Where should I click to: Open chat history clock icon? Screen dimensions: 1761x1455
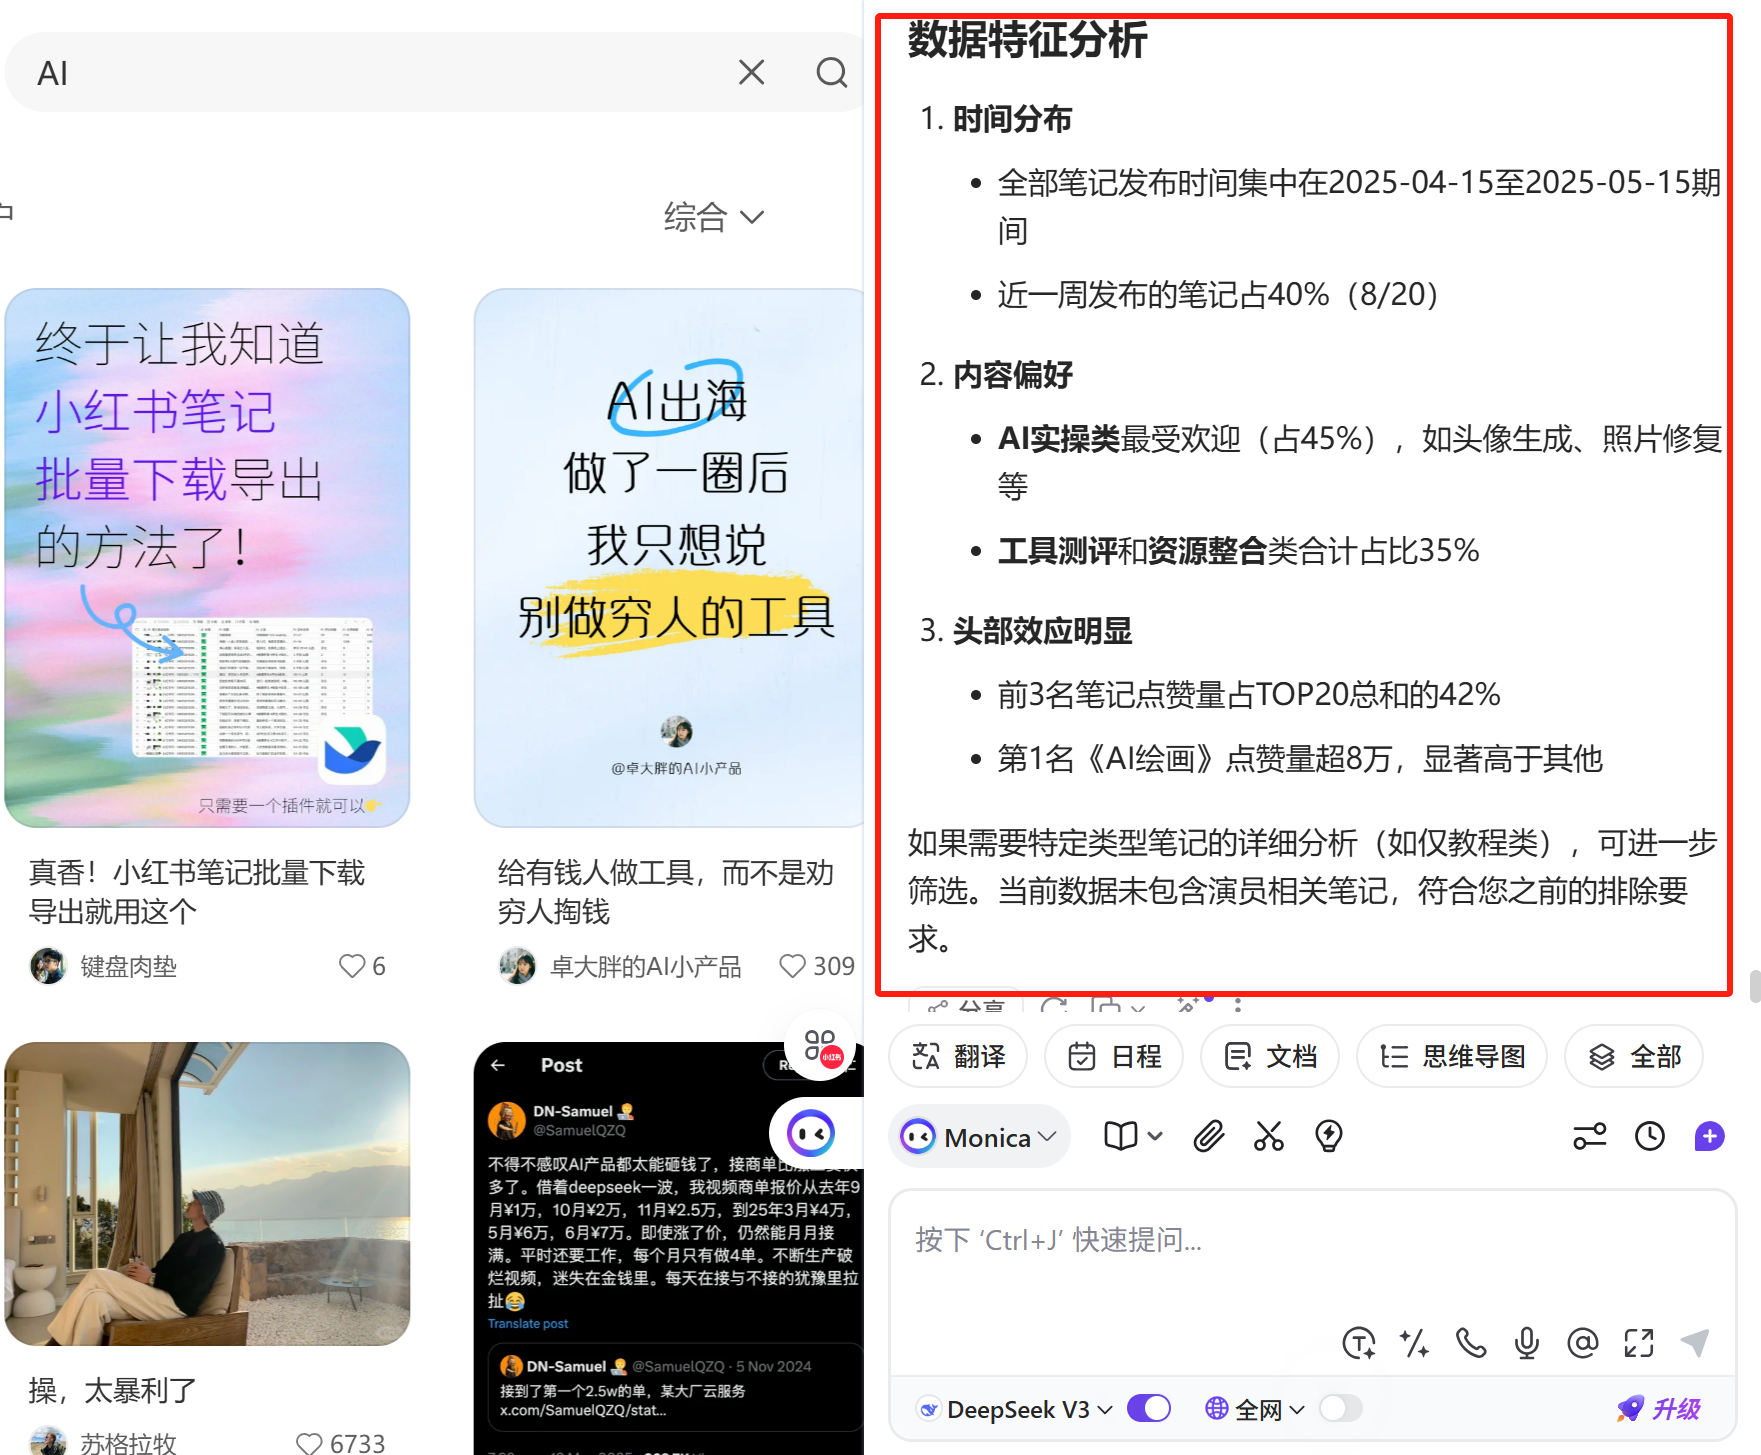1649,1136
